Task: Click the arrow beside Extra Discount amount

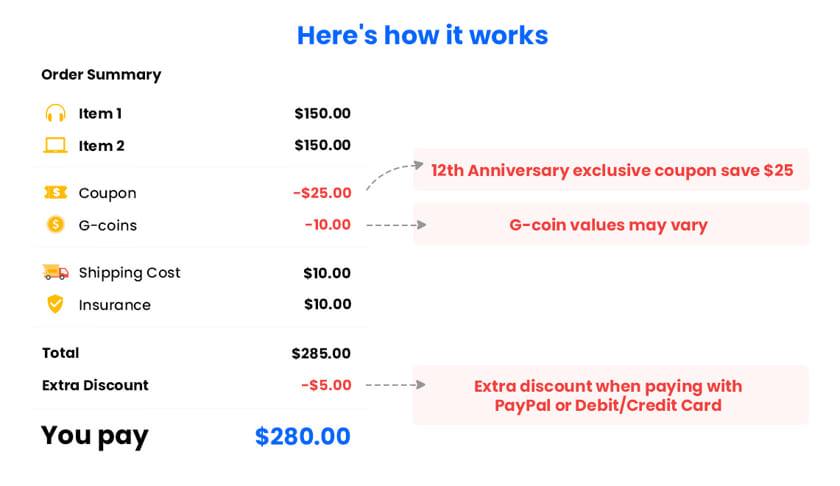Action: point(391,385)
